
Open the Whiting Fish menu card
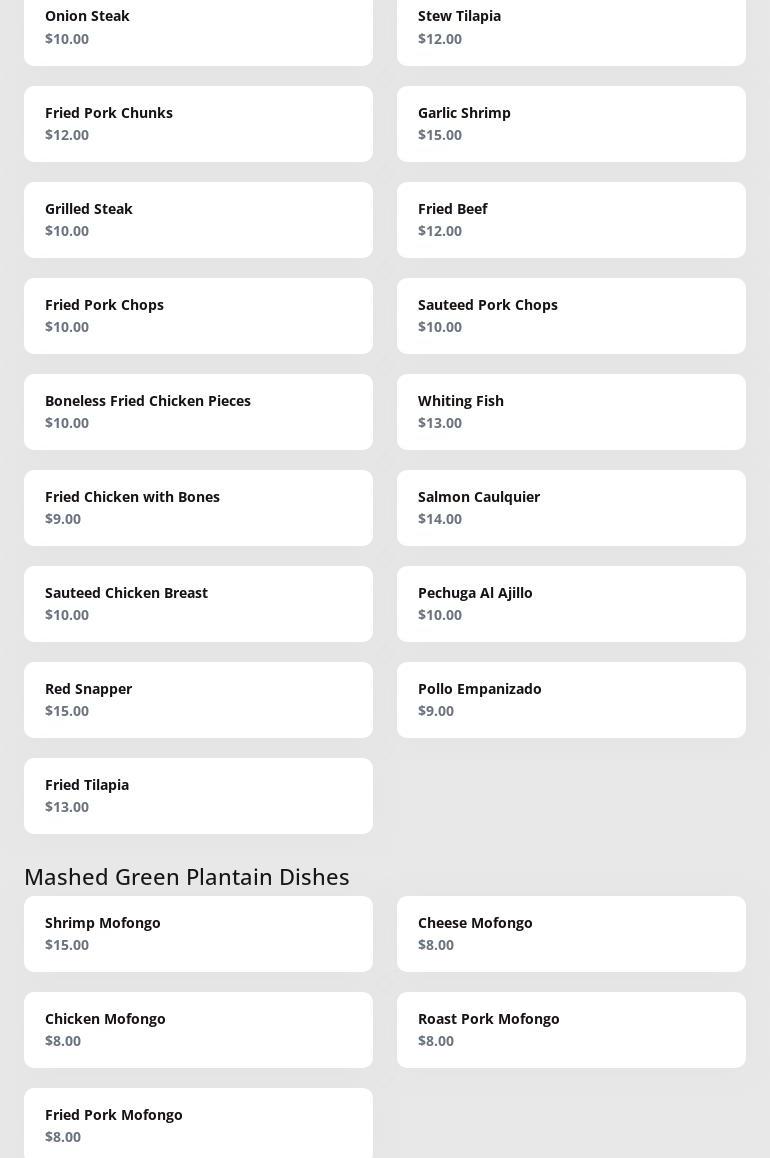(571, 412)
